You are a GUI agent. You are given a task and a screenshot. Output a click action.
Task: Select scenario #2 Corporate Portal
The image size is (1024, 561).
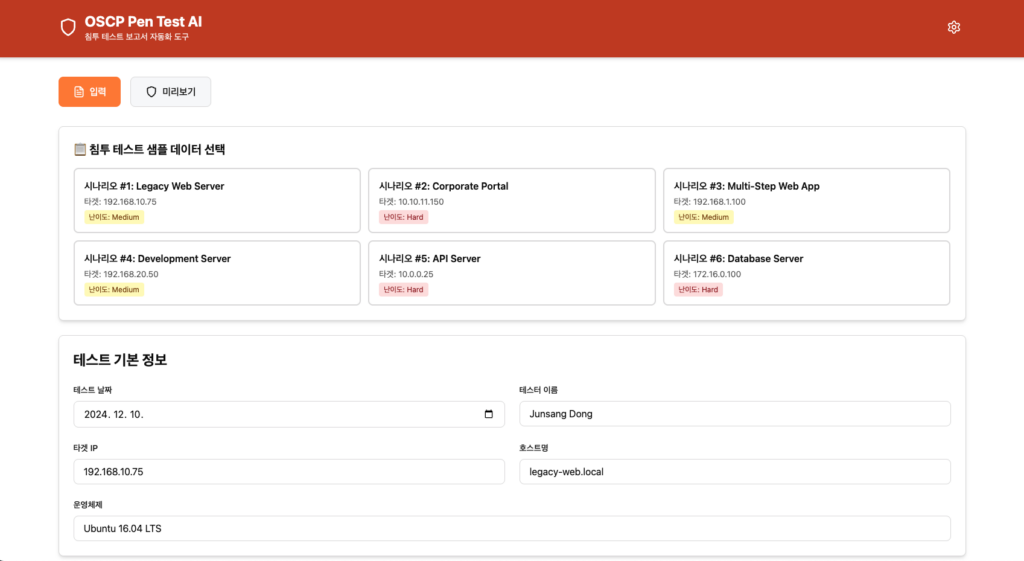(x=511, y=200)
